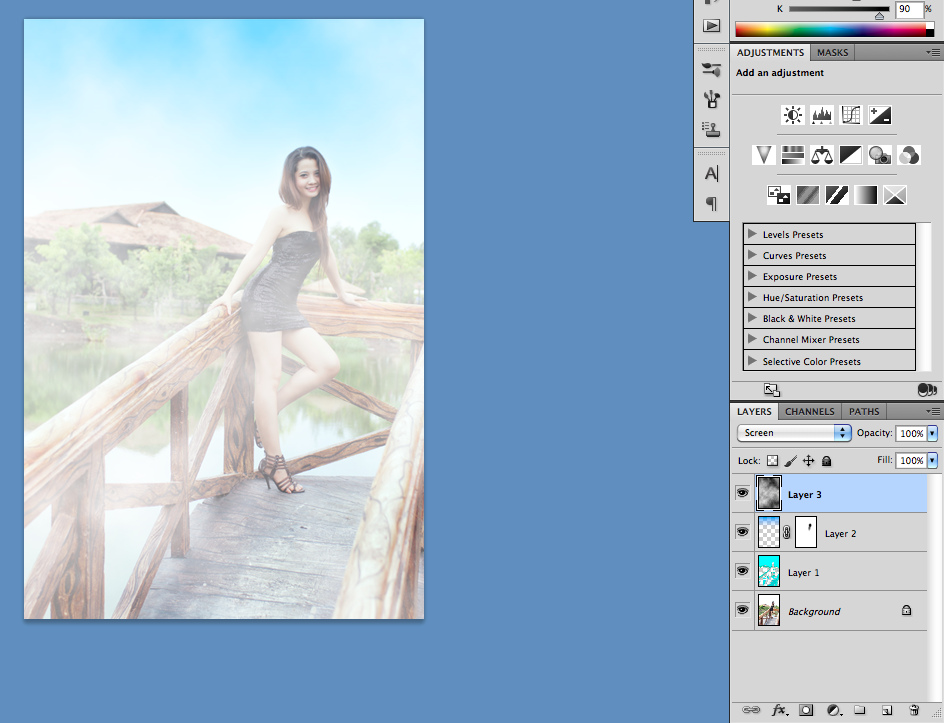Select the Layers tab
The height and width of the screenshot is (723, 944).
pyautogui.click(x=754, y=411)
